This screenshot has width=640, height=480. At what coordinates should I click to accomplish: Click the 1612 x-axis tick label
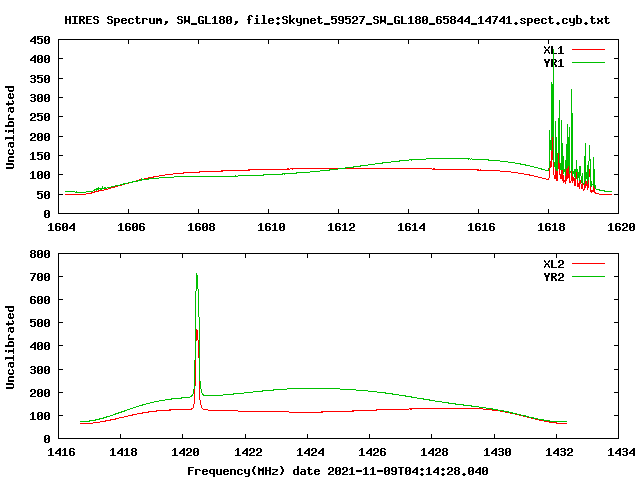[x=341, y=227]
